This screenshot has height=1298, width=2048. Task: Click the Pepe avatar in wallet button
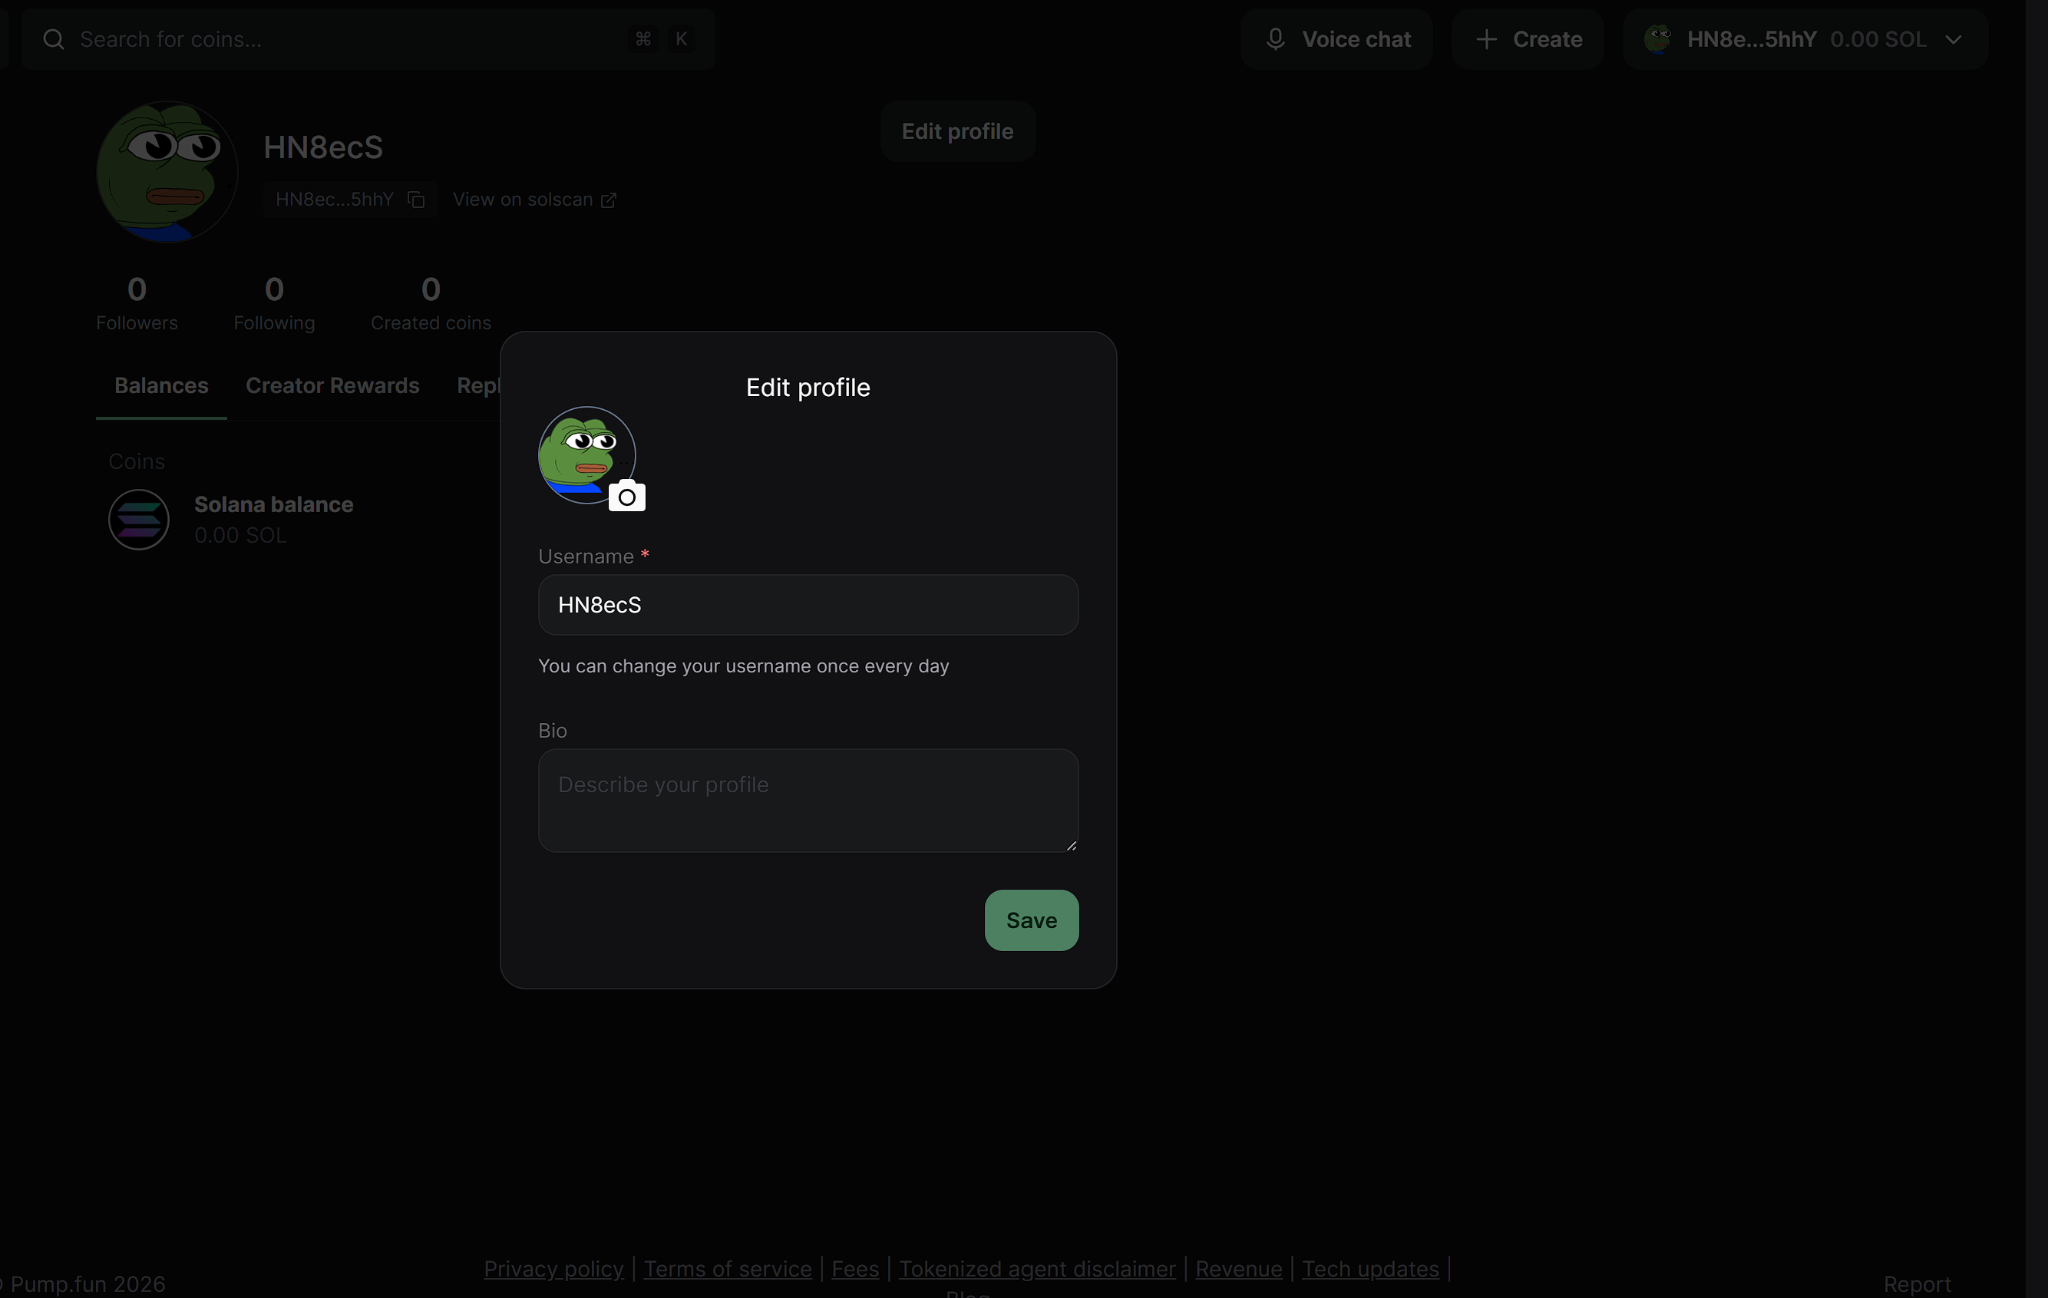pos(1657,39)
